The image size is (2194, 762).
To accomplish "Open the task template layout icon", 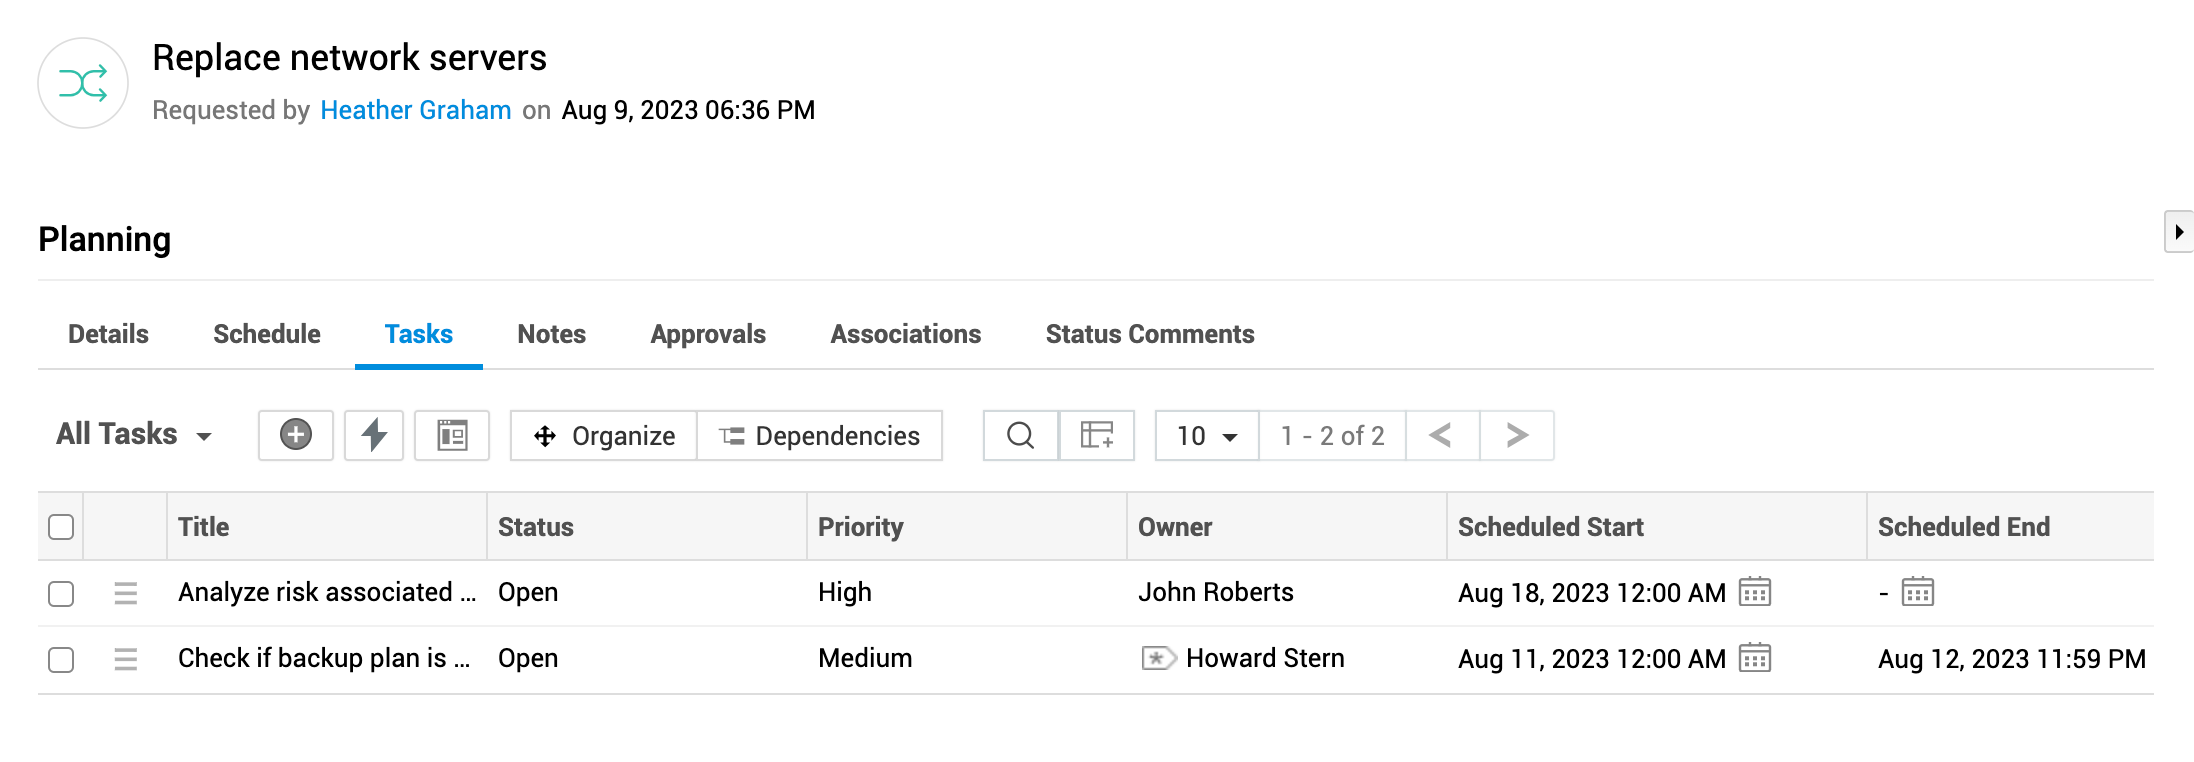I will 452,435.
